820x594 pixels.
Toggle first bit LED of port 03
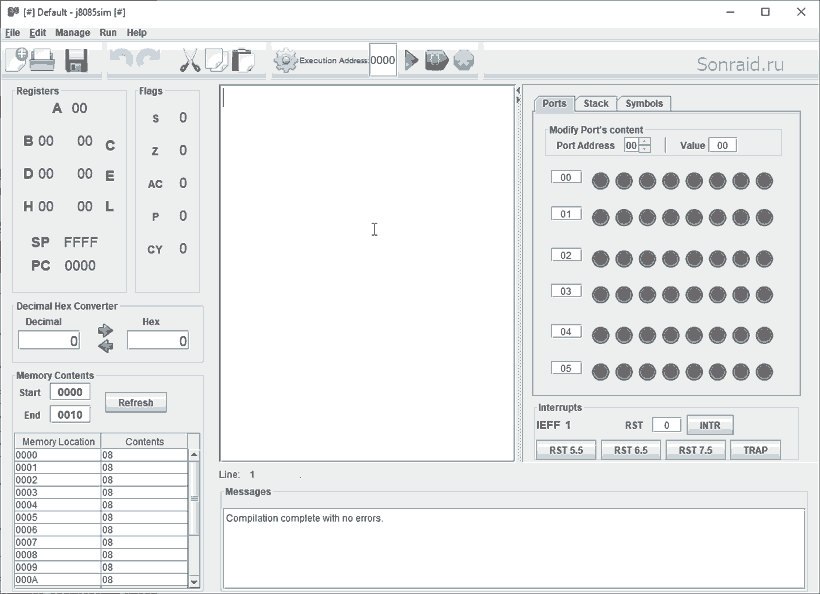coord(600,295)
